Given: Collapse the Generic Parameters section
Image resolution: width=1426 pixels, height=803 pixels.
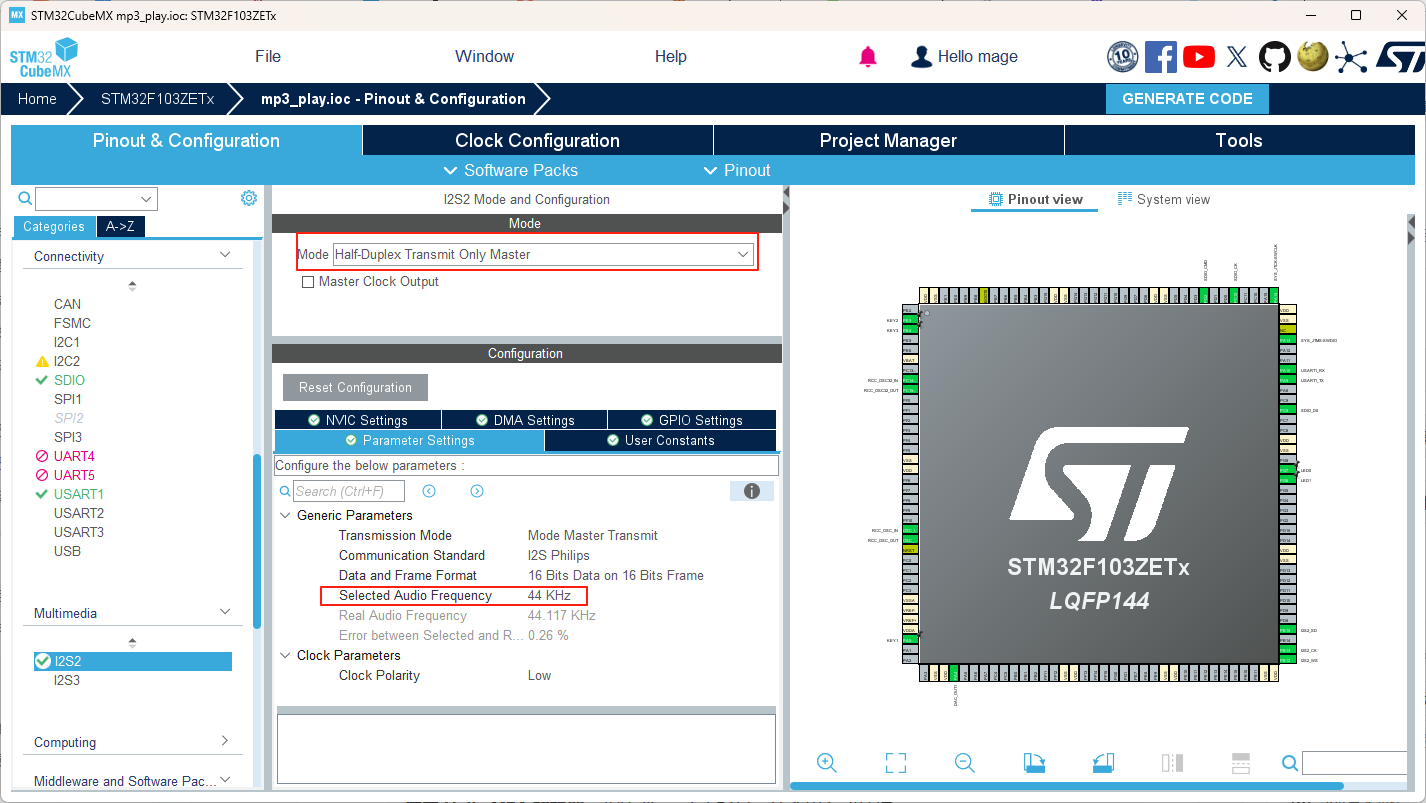Looking at the screenshot, I should pos(286,515).
